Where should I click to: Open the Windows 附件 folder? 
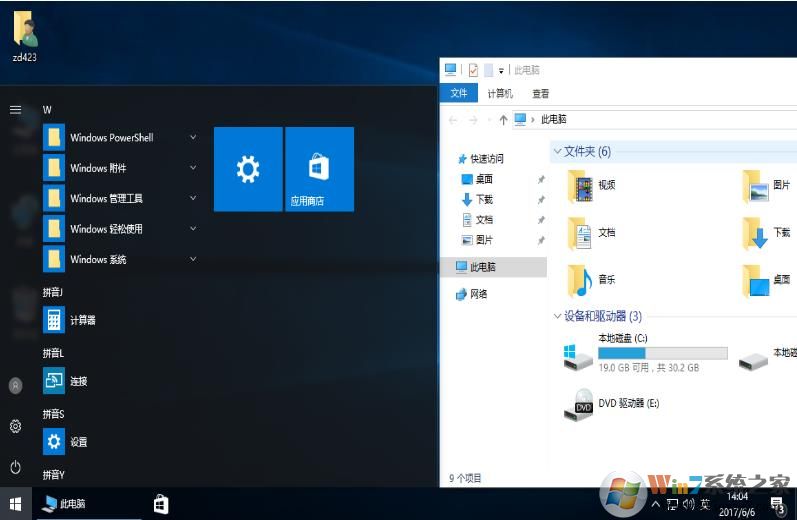(x=121, y=168)
